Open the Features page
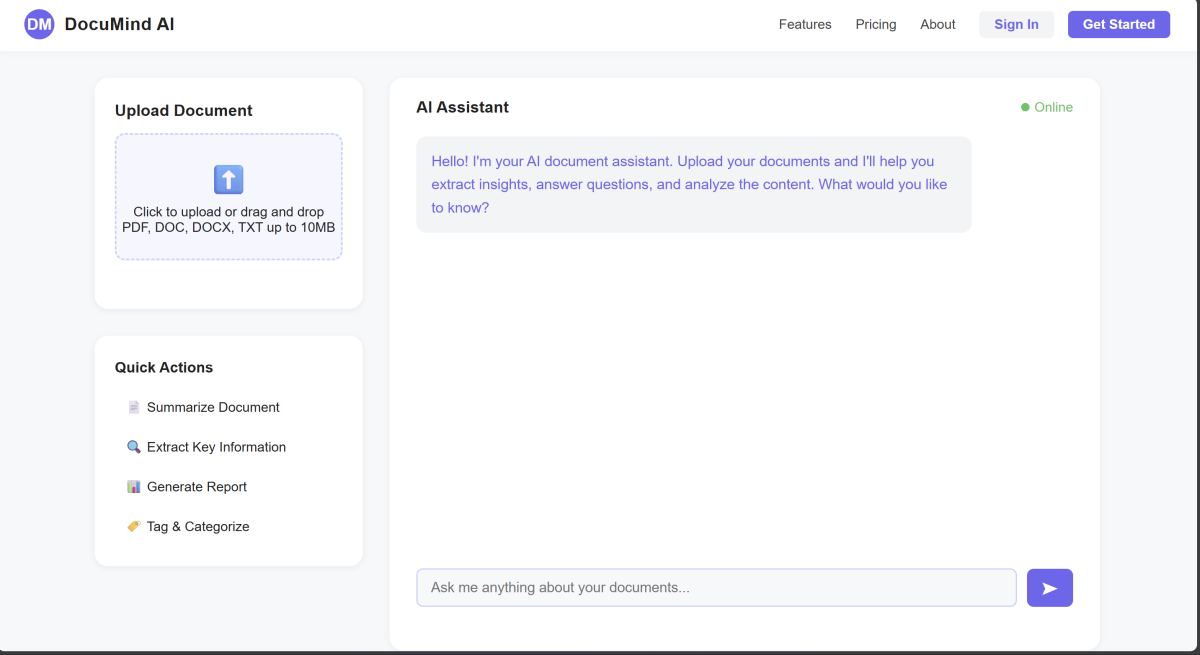1200x655 pixels. 805,24
